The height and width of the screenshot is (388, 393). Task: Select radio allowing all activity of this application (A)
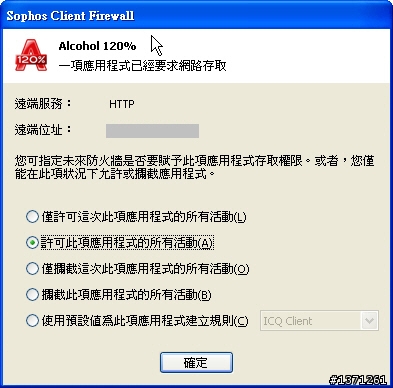tap(32, 243)
